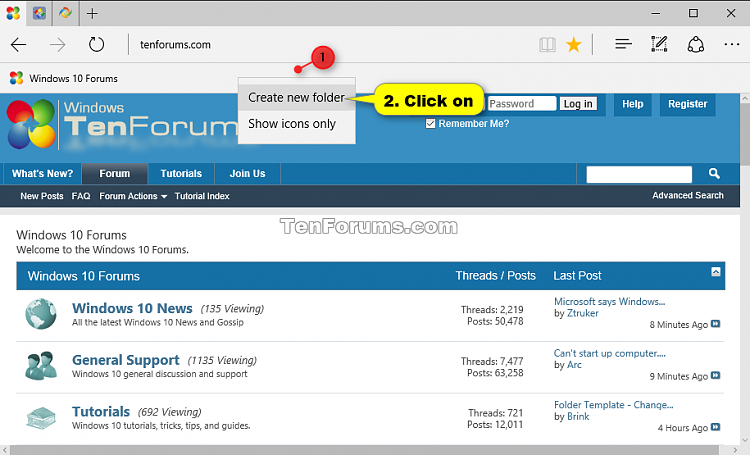This screenshot has height=455, width=750.
Task: Open Windows 10 Forums category header link
Action: [x=84, y=276]
